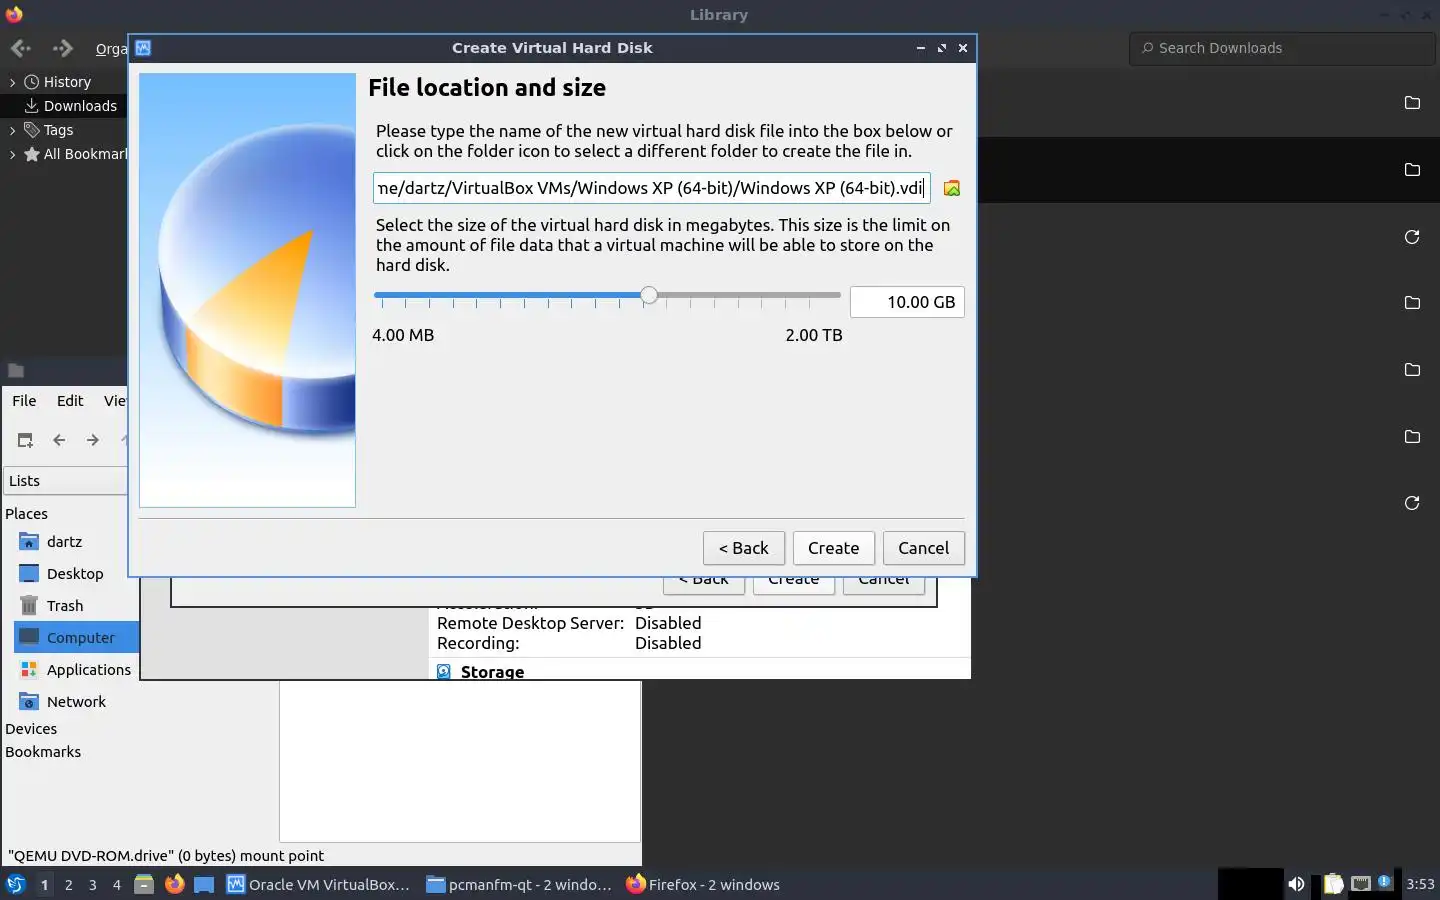Expand the History node in Library sidebar
1440x900 pixels.
click(x=12, y=82)
